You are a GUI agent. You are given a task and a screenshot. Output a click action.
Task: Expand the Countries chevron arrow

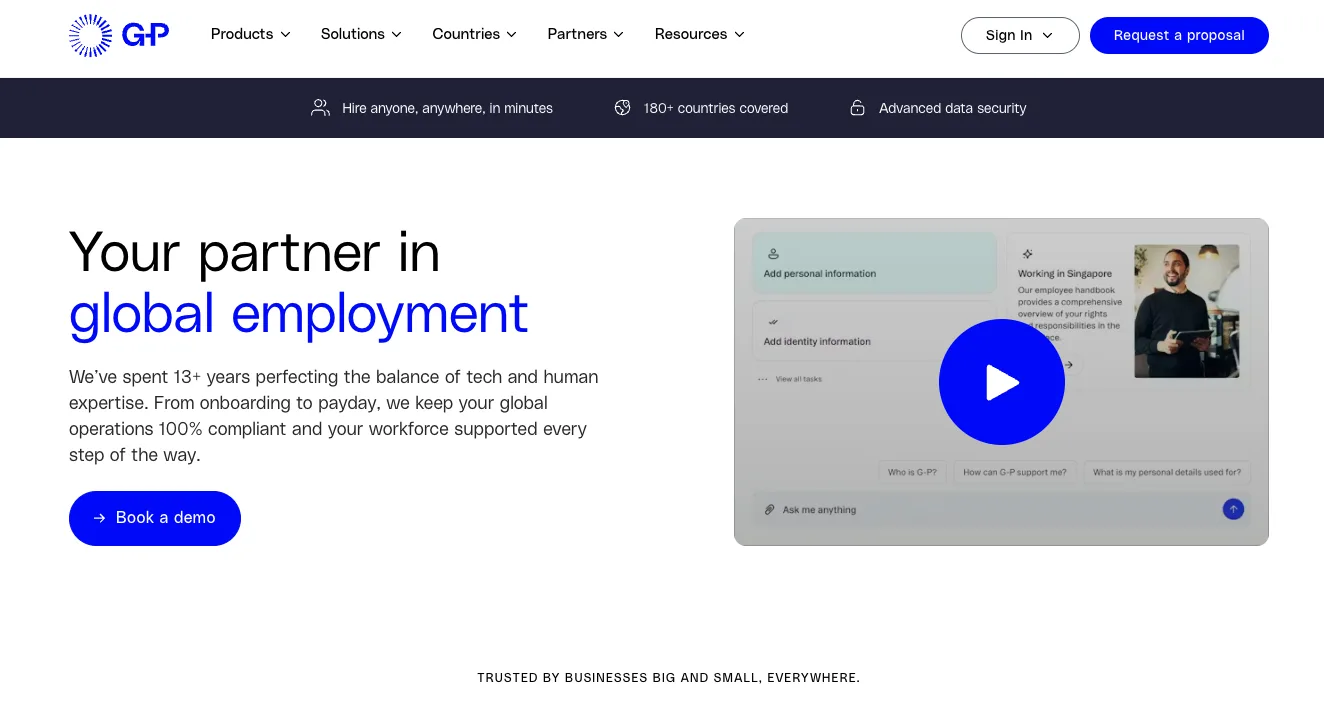[511, 35]
